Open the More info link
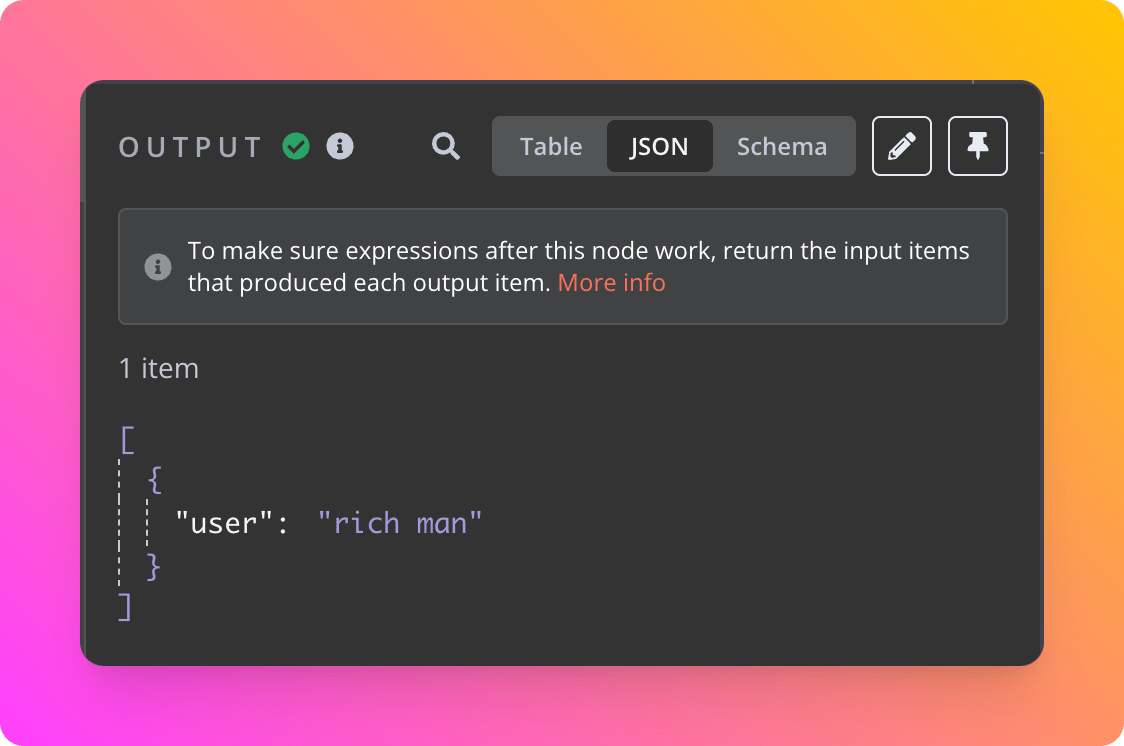This screenshot has height=746, width=1124. point(611,282)
